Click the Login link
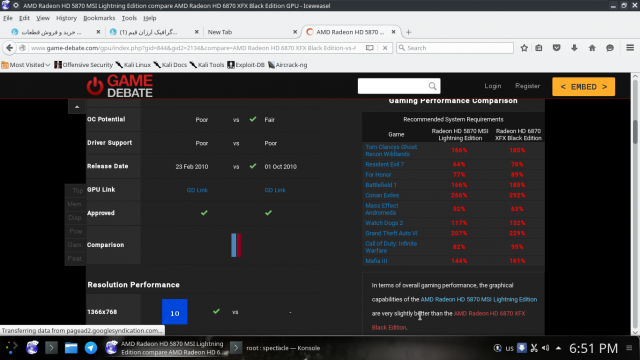Screen dimensions: 640x360 point(493,86)
